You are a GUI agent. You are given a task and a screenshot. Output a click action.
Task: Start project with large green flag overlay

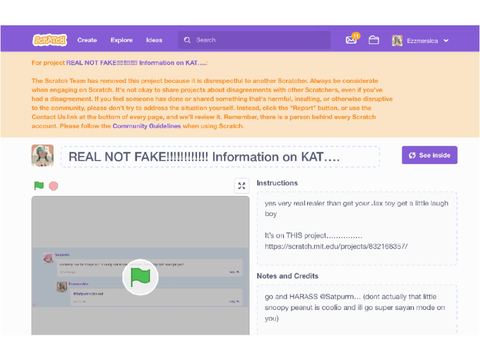(140, 277)
